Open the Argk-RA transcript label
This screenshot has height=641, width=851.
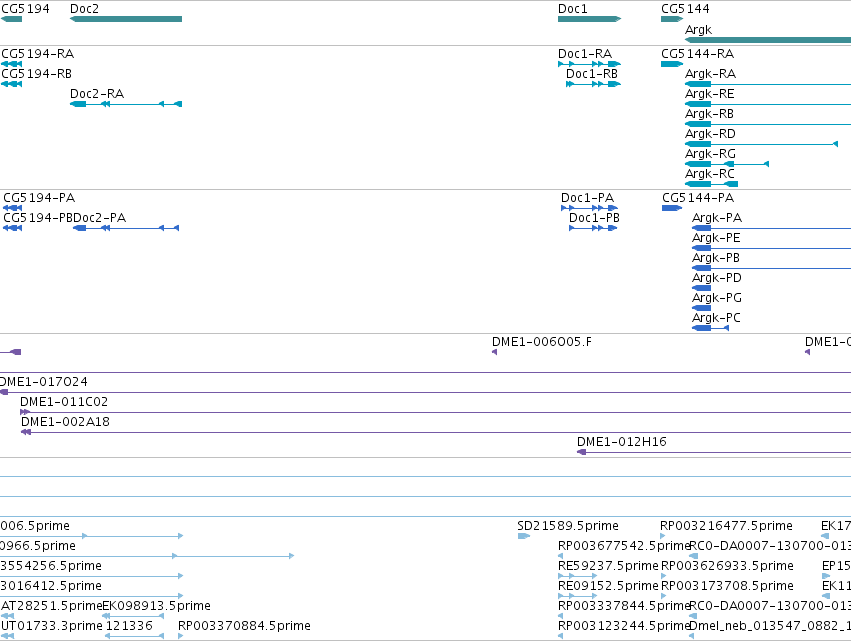click(710, 74)
